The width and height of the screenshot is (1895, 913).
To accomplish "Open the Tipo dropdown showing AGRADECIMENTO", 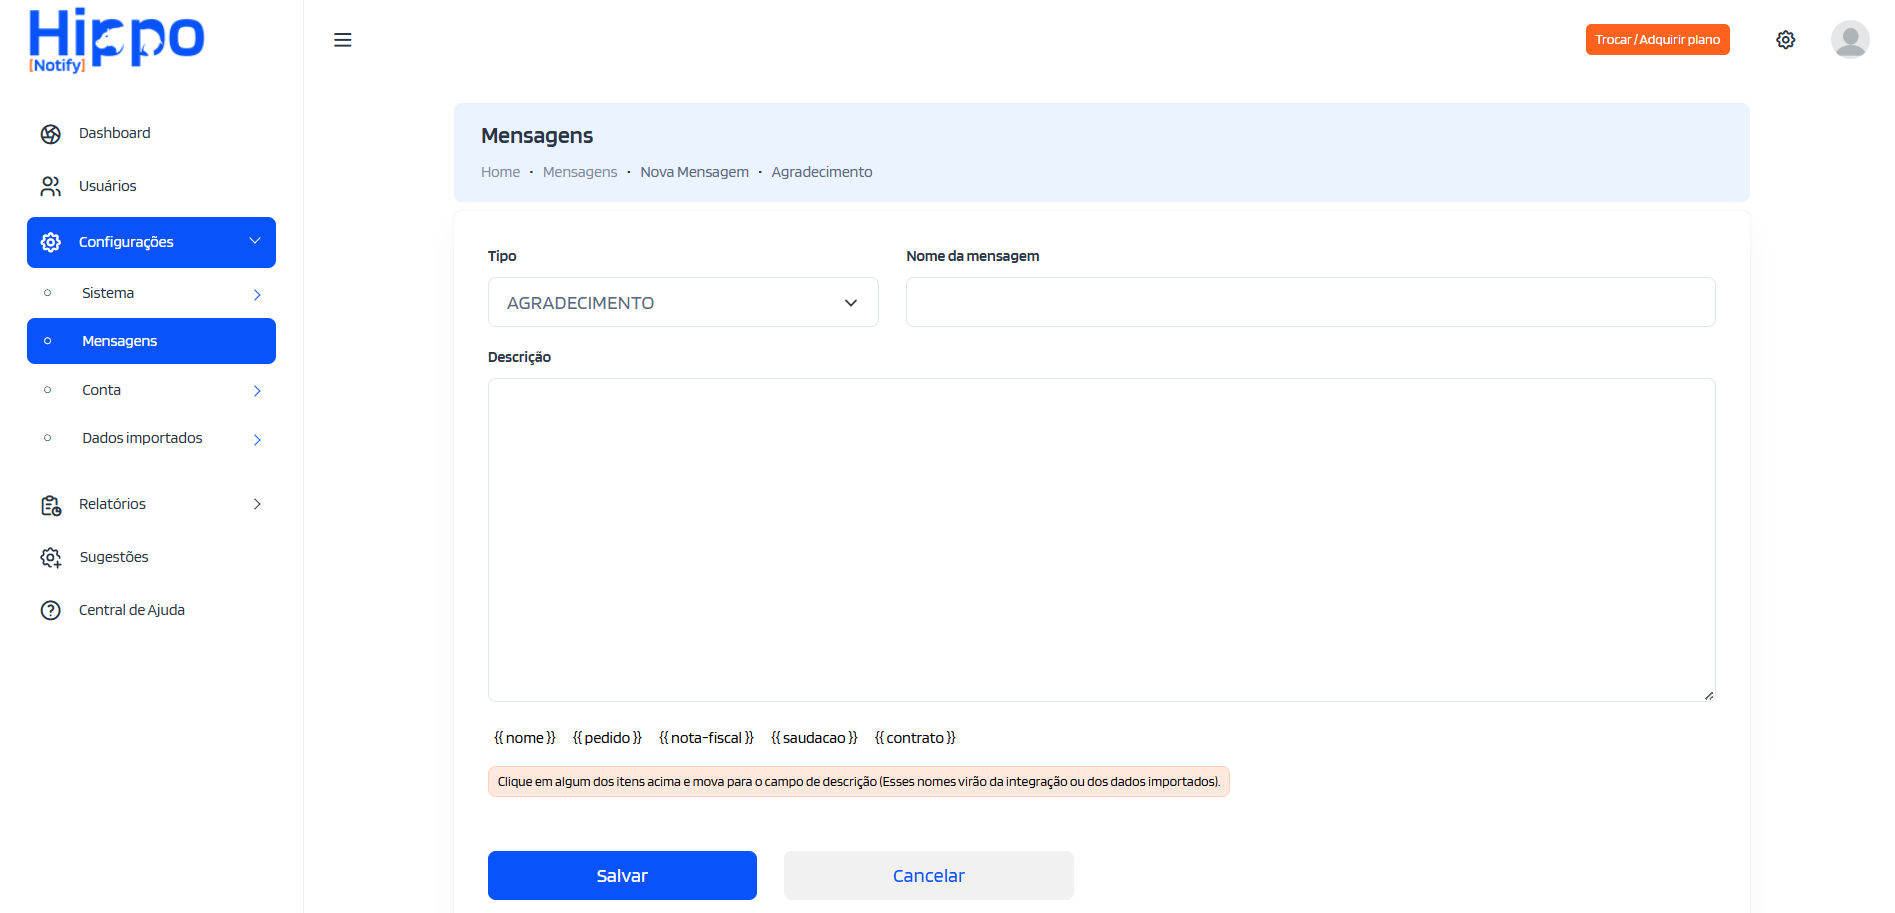I will point(683,303).
